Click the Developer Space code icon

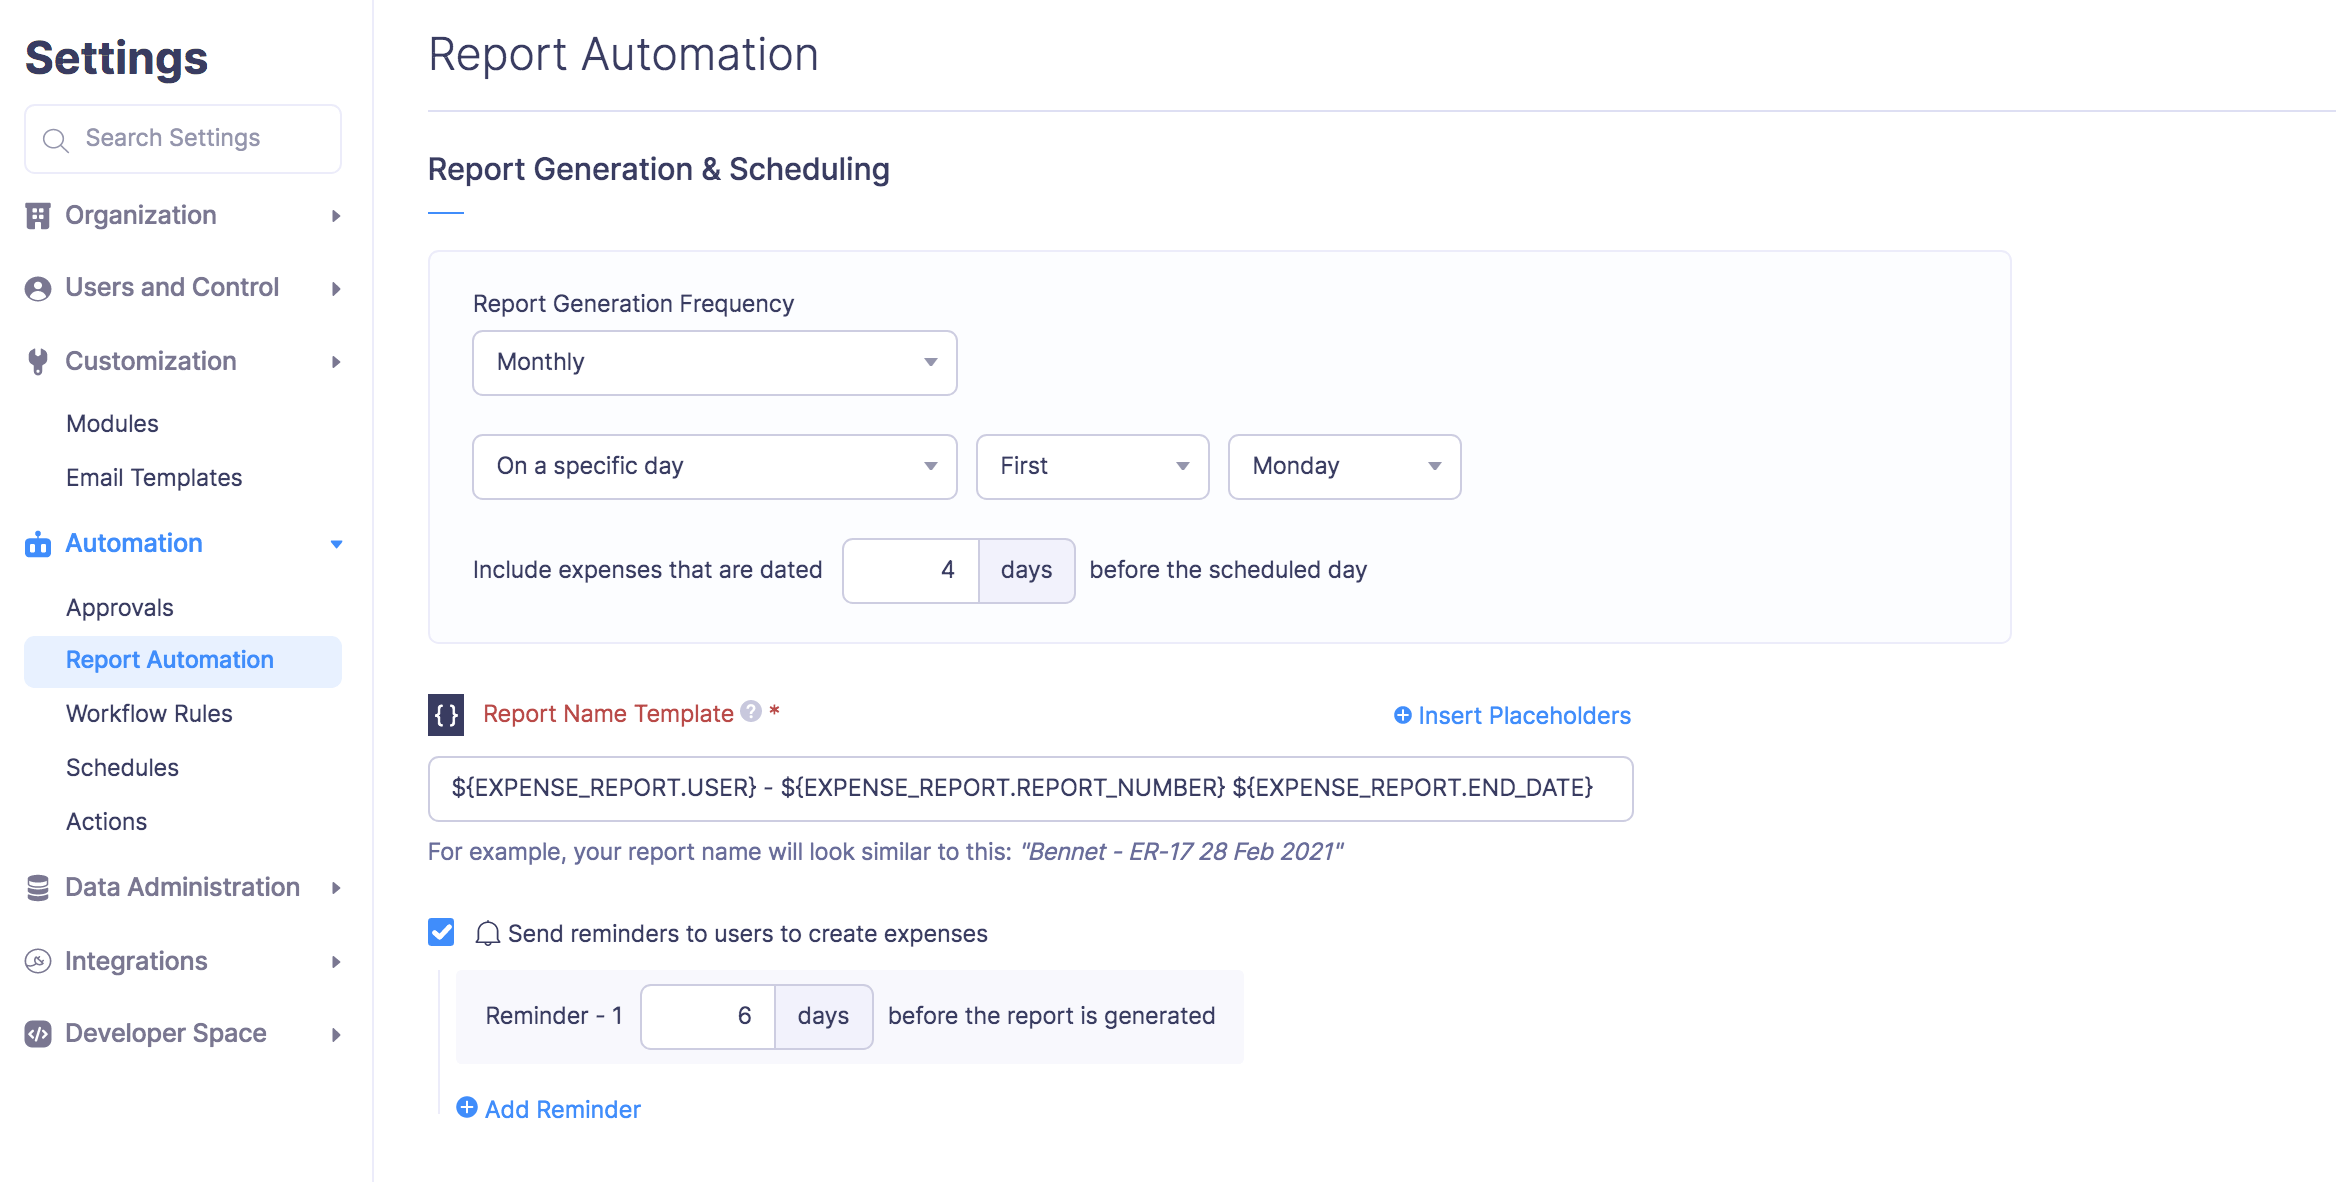(38, 1034)
